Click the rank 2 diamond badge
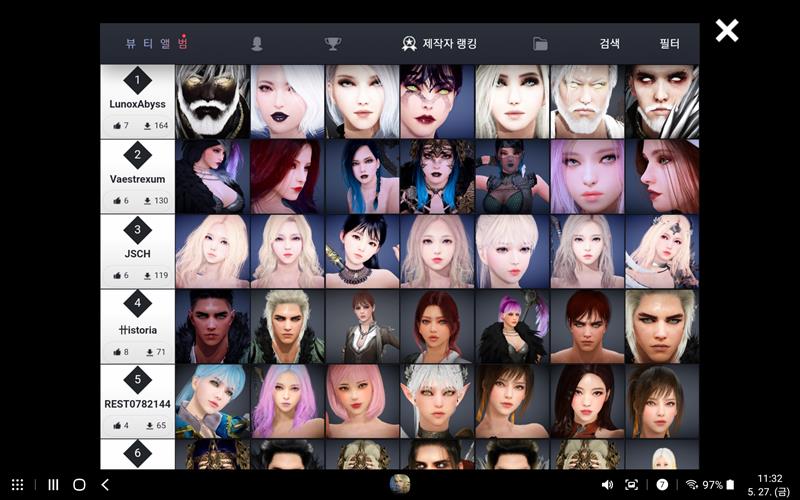The image size is (800, 500). coord(137,155)
